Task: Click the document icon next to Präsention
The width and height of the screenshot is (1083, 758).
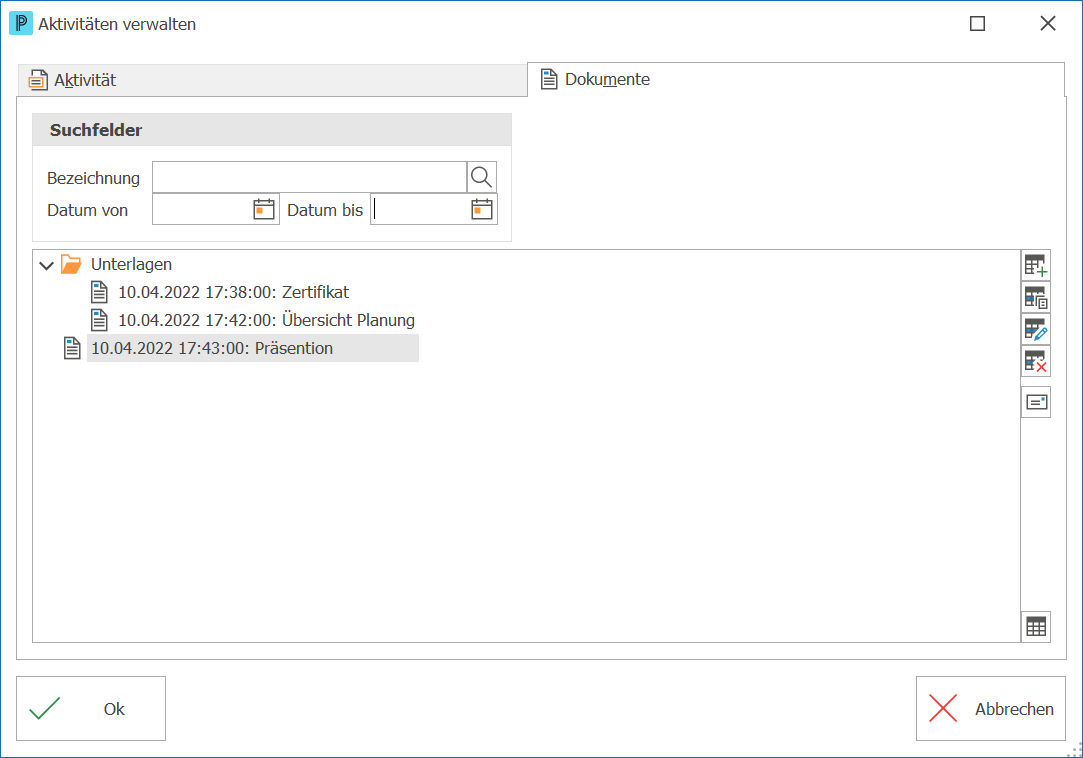Action: click(x=72, y=348)
